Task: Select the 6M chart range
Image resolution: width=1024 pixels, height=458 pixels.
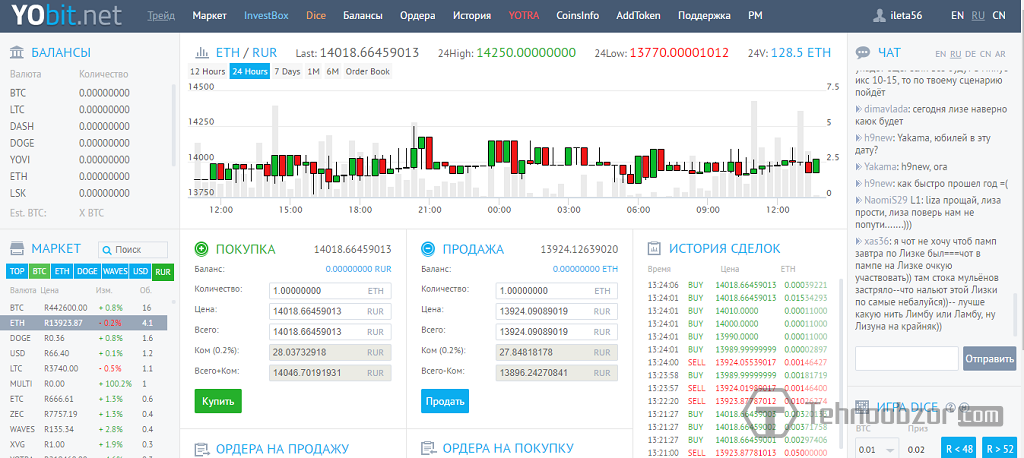Action: click(333, 71)
